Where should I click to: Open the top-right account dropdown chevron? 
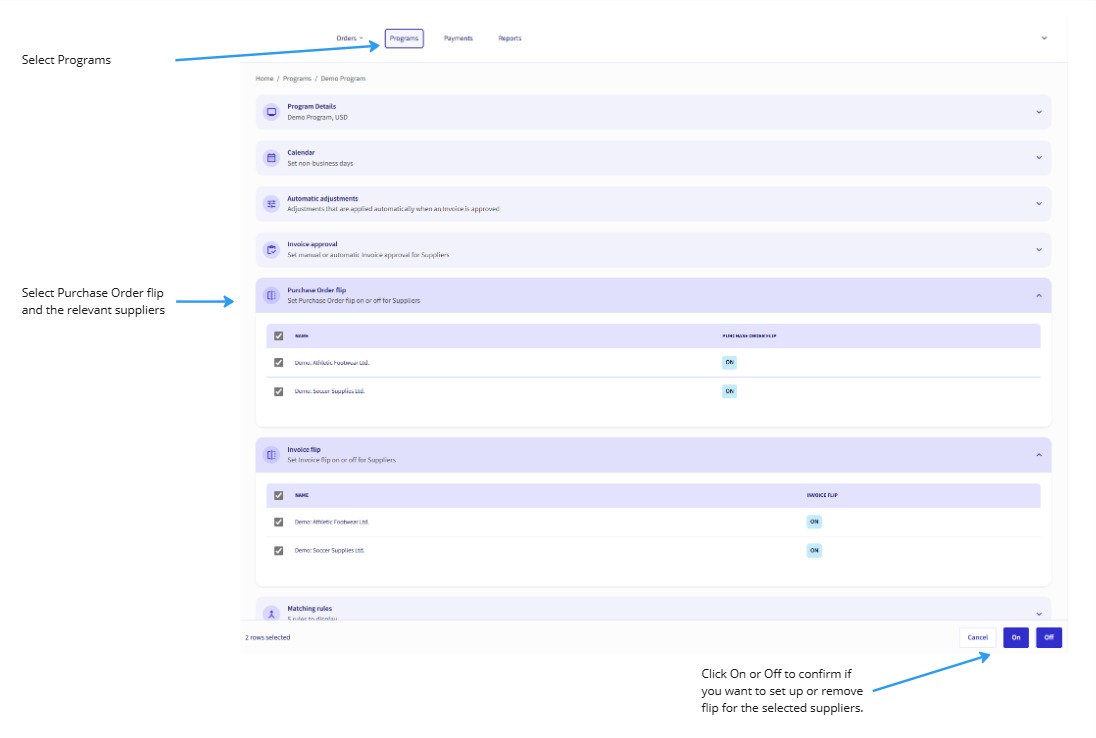[1044, 38]
